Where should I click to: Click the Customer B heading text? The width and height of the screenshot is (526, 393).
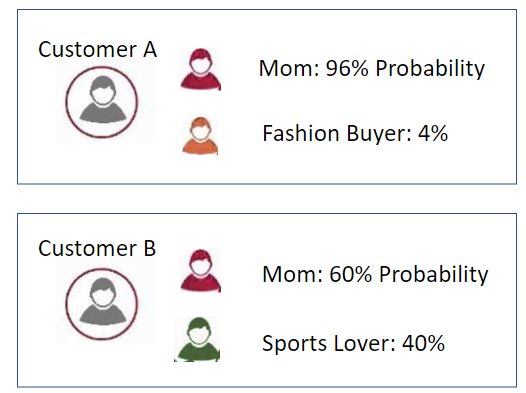tap(97, 248)
